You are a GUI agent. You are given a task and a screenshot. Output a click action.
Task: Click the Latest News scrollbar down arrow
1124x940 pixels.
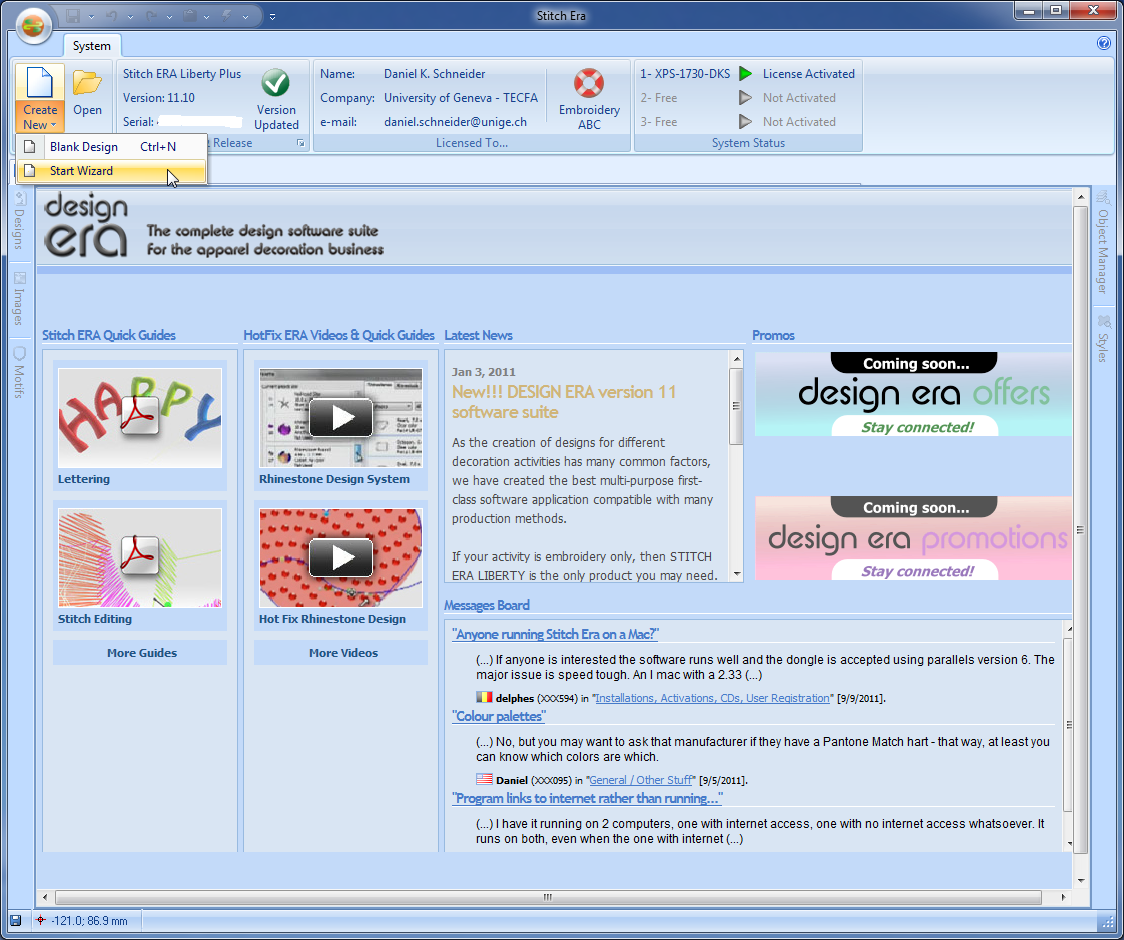pyautogui.click(x=736, y=574)
